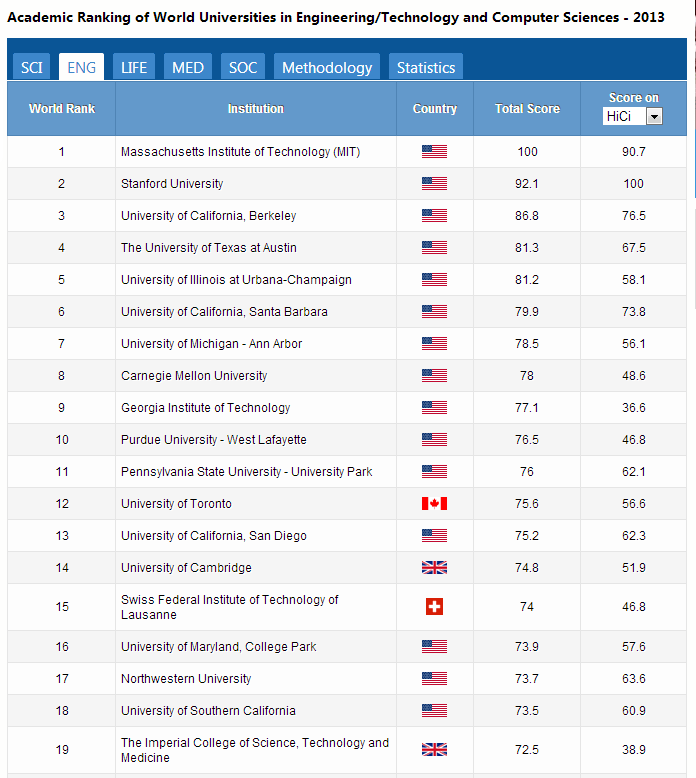Click the Country column header

point(435,109)
